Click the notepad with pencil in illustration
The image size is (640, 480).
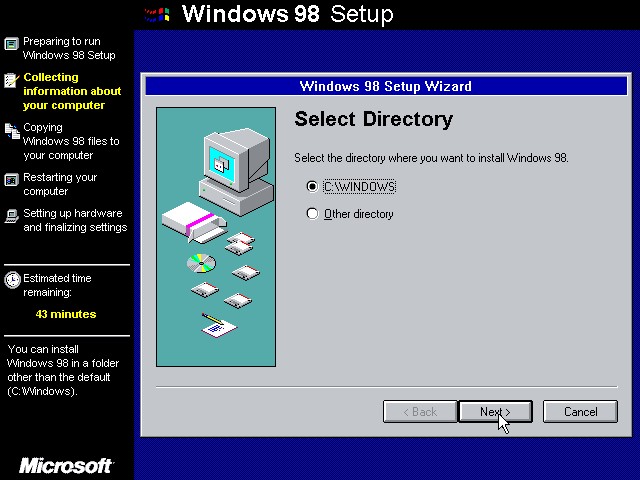pos(219,325)
